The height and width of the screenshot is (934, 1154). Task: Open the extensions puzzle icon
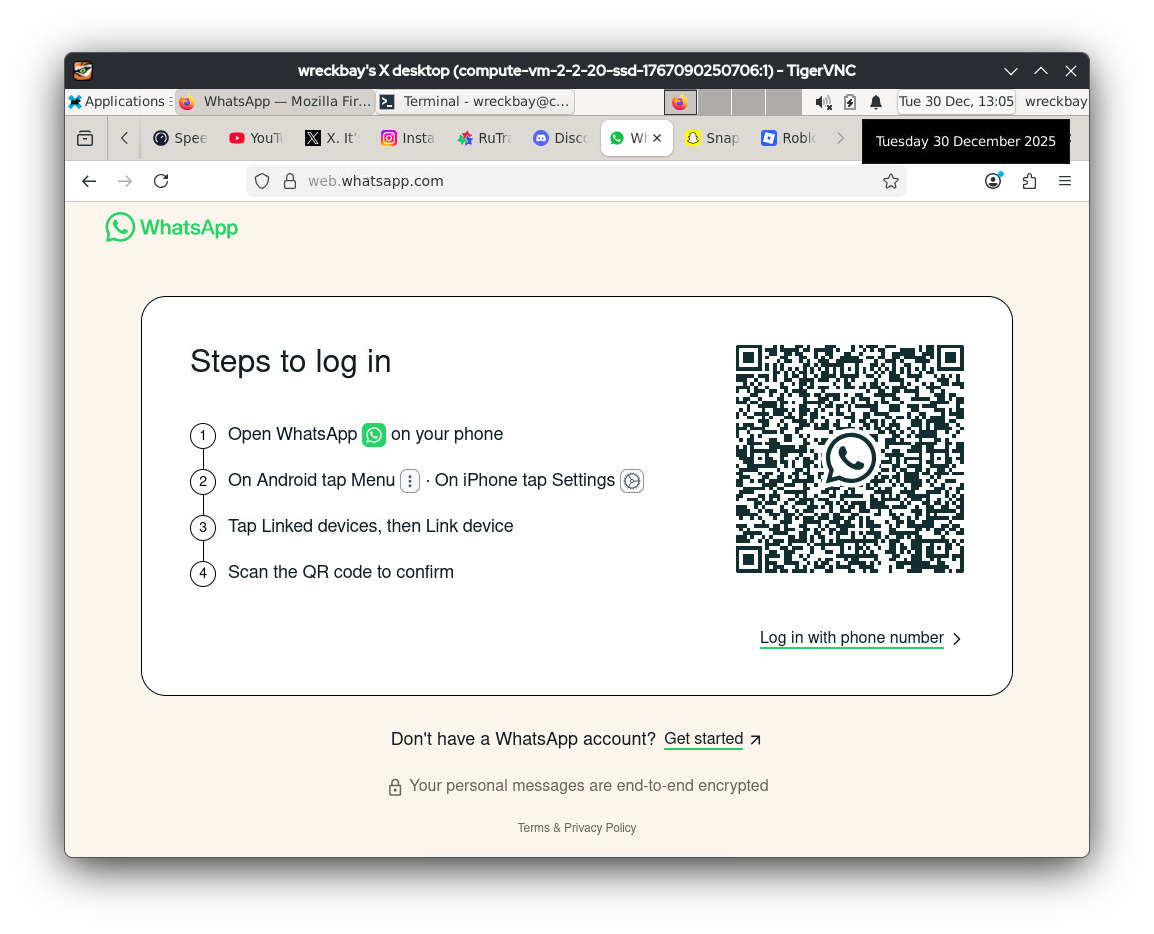click(x=1029, y=181)
